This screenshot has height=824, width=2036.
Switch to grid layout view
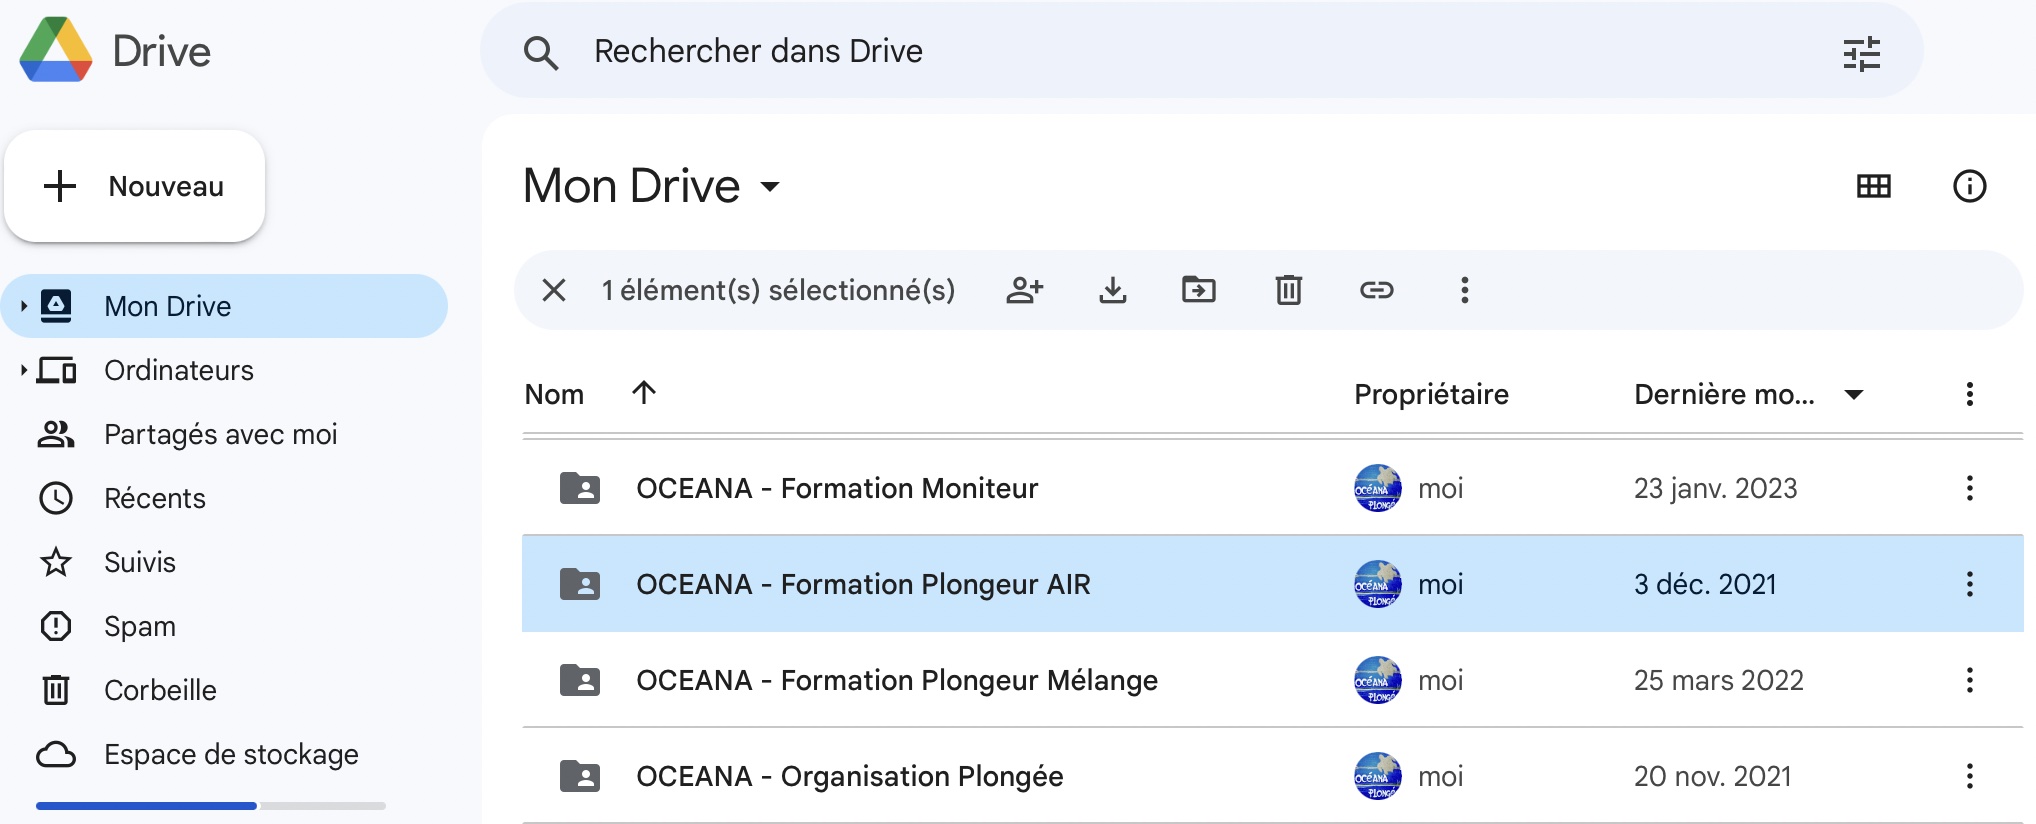click(x=1874, y=186)
